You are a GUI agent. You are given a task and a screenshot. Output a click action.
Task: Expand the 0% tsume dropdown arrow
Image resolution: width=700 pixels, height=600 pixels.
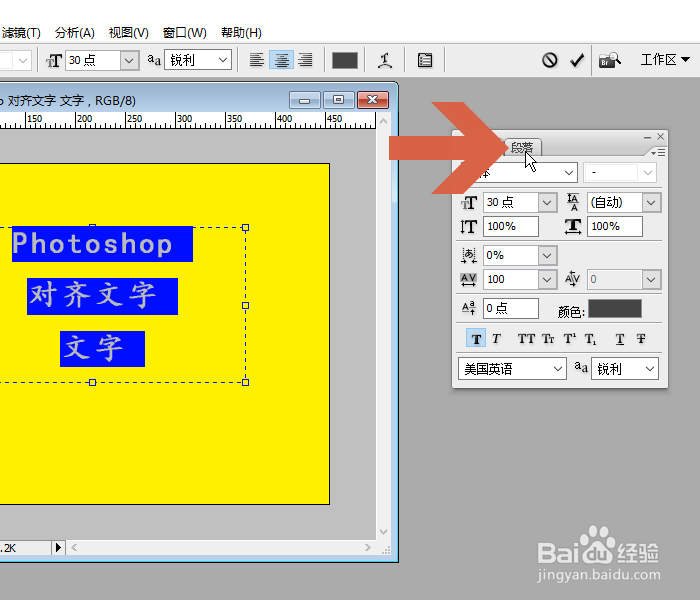coord(547,256)
